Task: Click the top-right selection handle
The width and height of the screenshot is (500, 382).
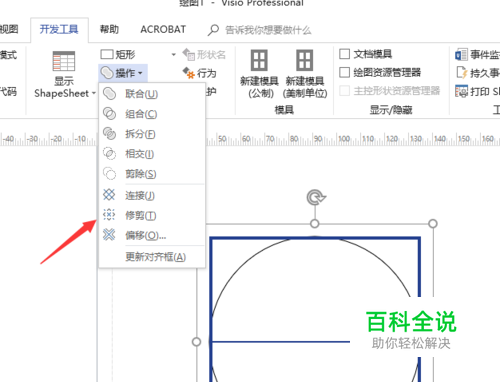Action: click(x=433, y=224)
